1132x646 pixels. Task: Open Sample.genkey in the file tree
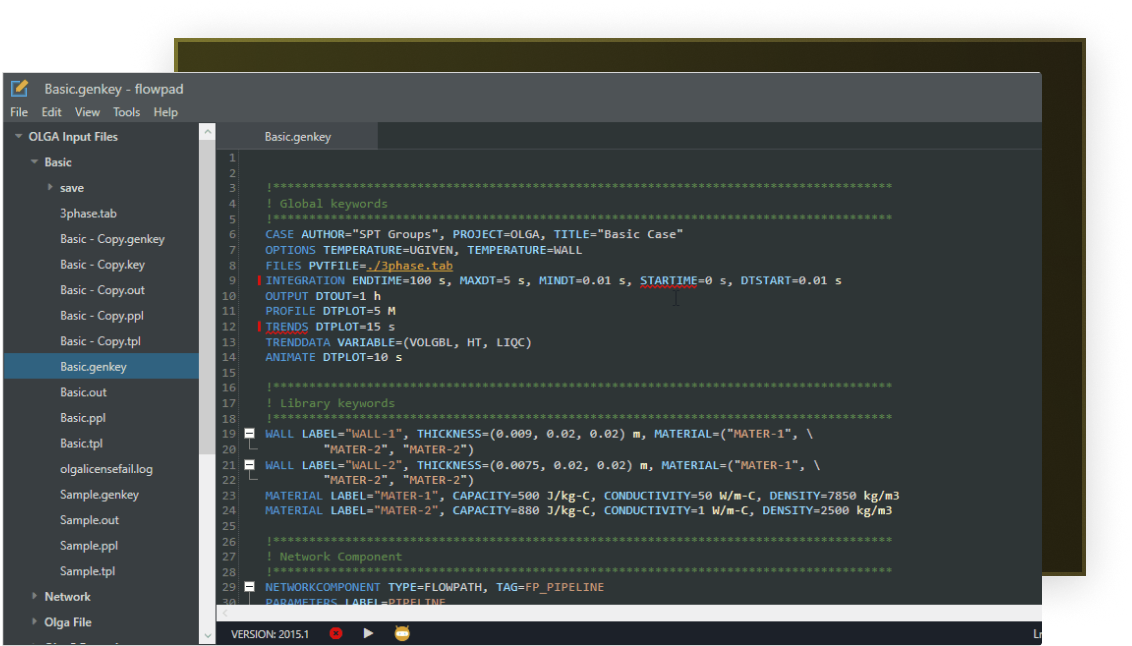point(99,495)
